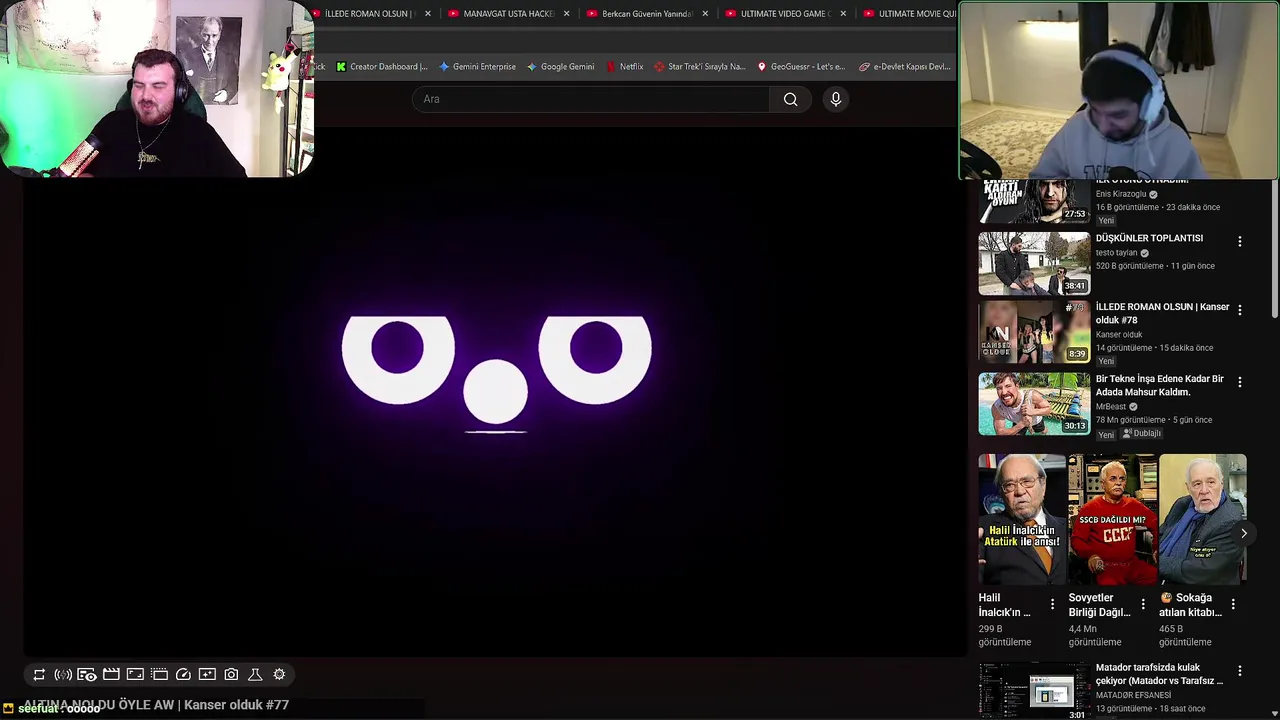Open Matador tarafsızda kulak çekiyor thumbnail
This screenshot has width=1280, height=720.
click(x=1034, y=691)
